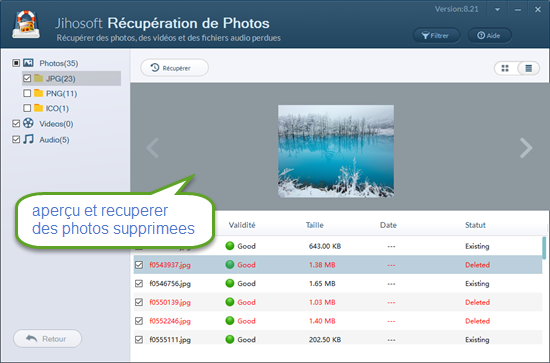550x363 pixels.
Task: Sort by the Statut column header
Action: [475, 225]
